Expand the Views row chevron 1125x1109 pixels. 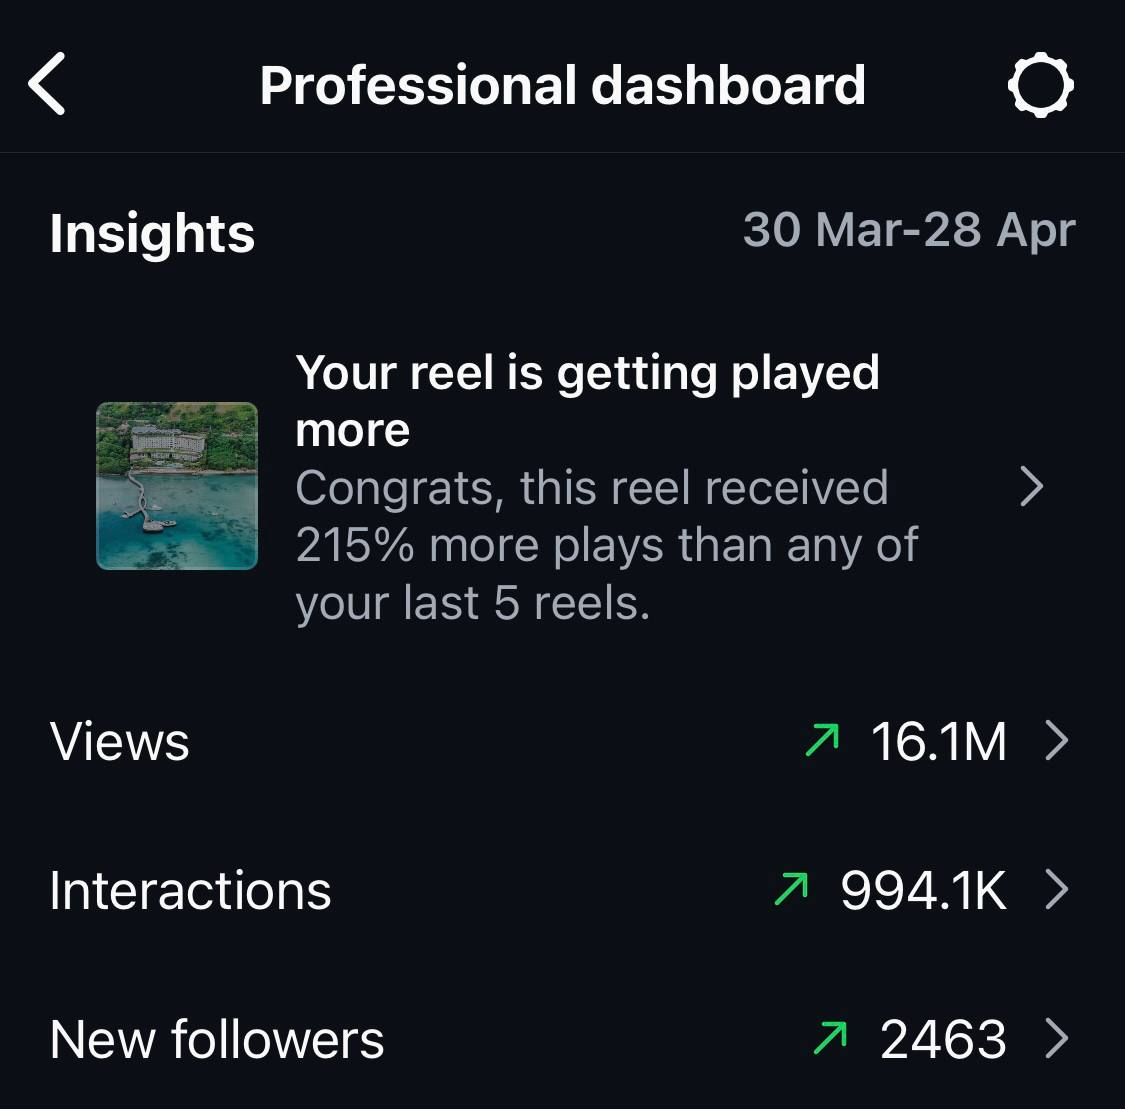click(1058, 740)
